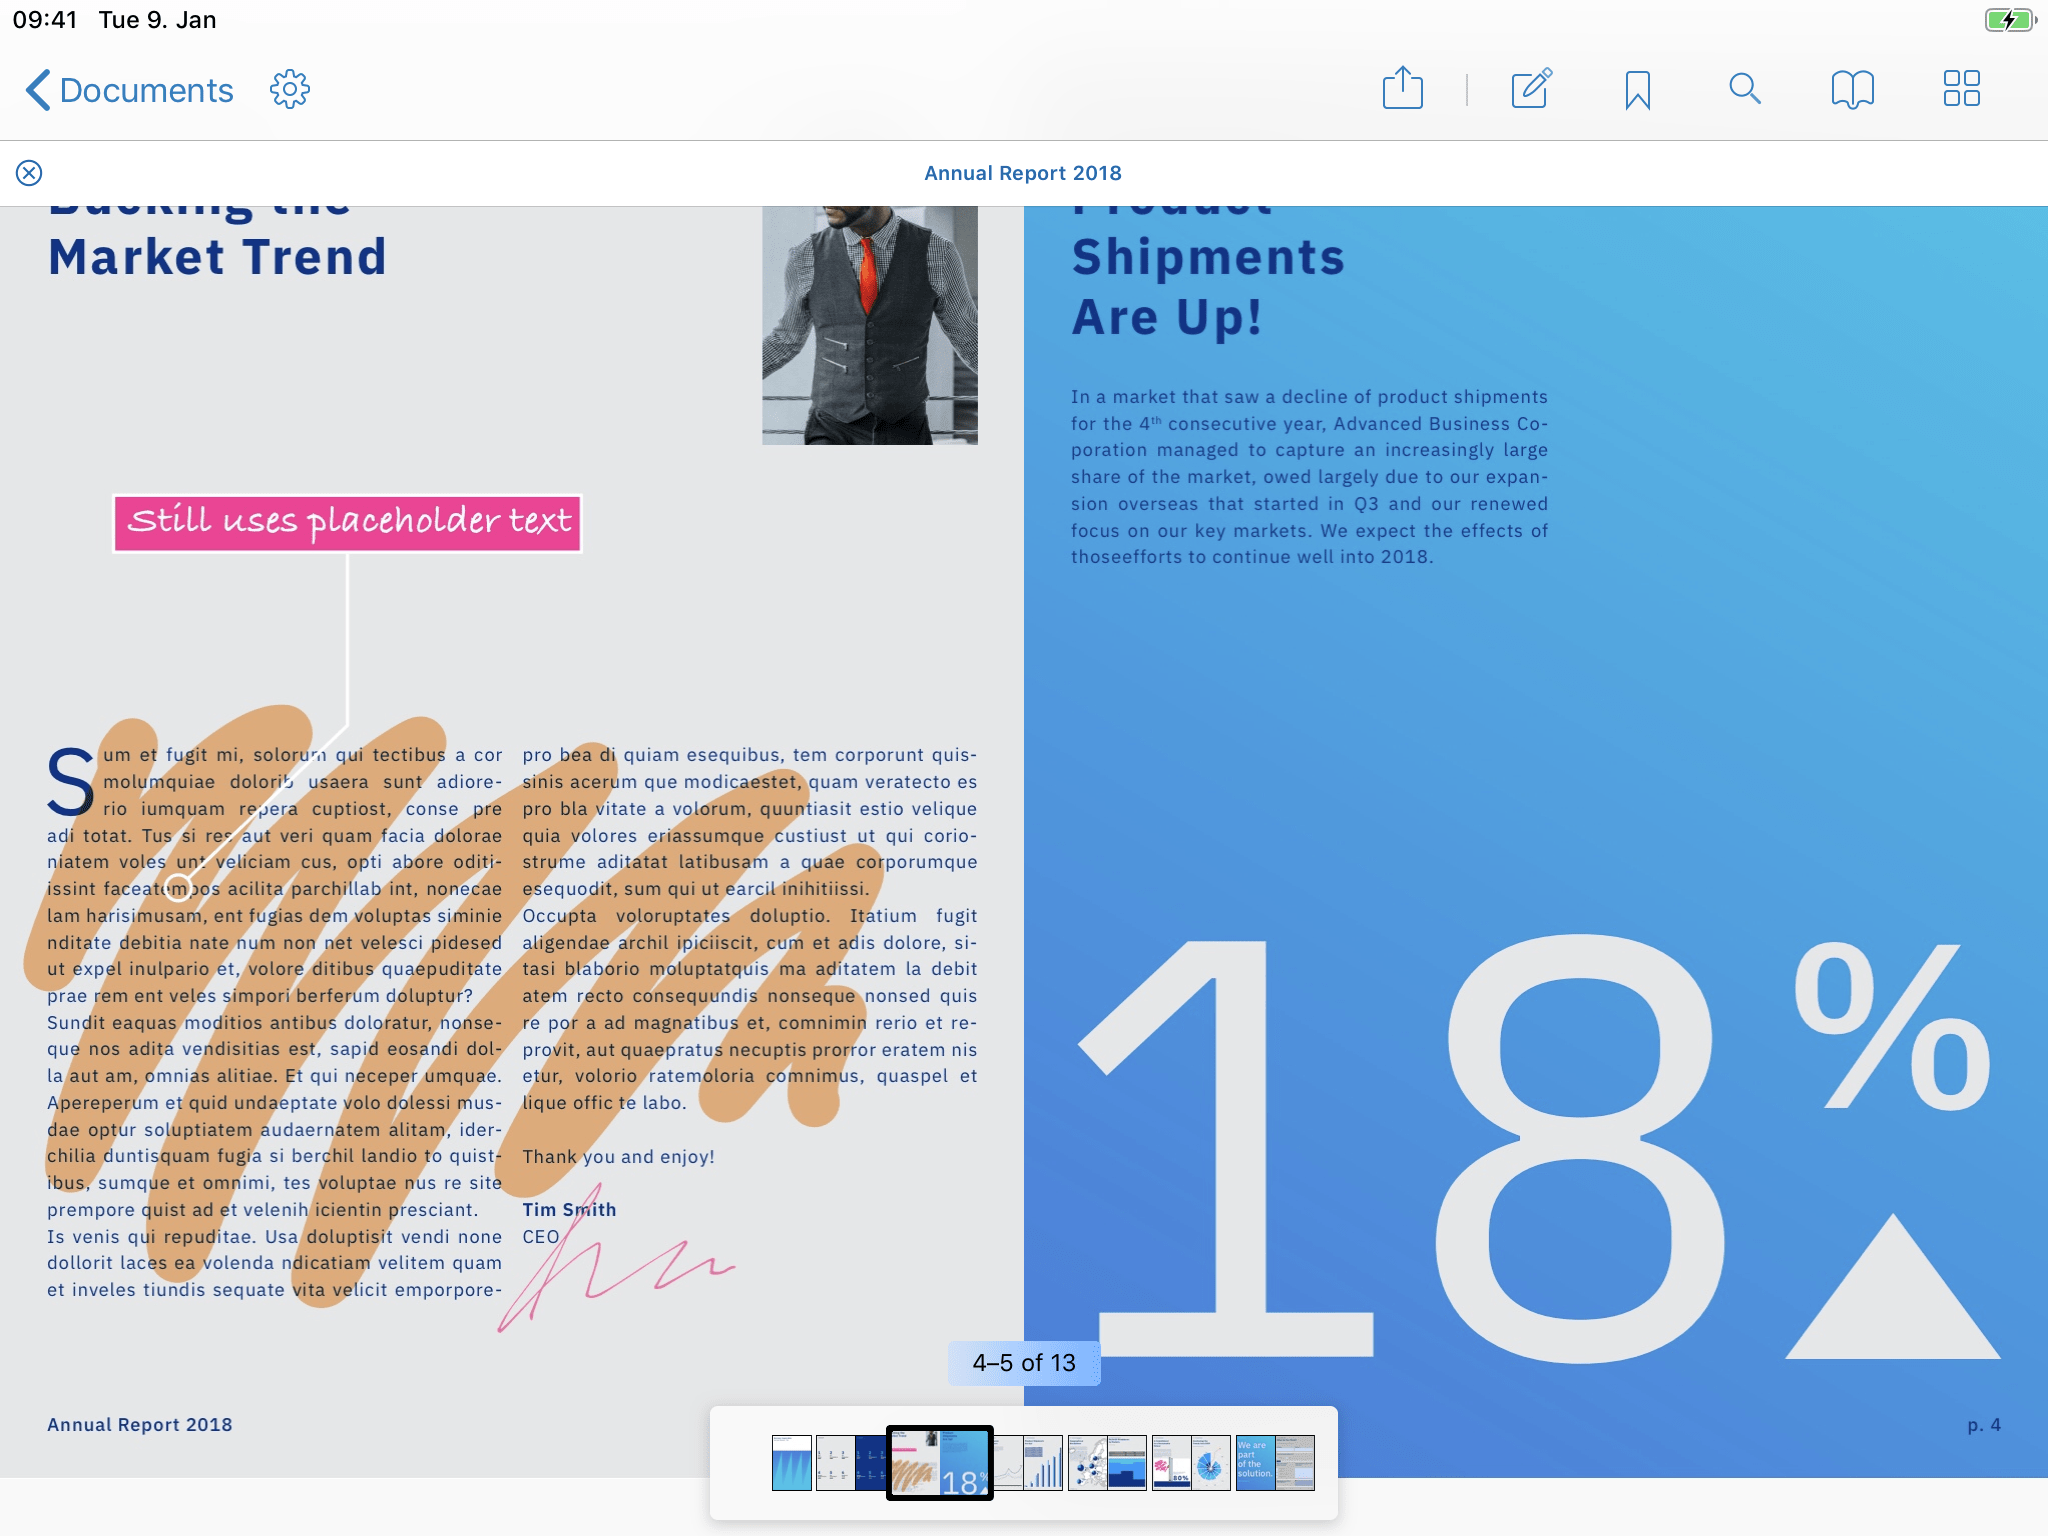Screen dimensions: 2048x1536
Task: Show the thumbnail grid view
Action: coord(1961,89)
